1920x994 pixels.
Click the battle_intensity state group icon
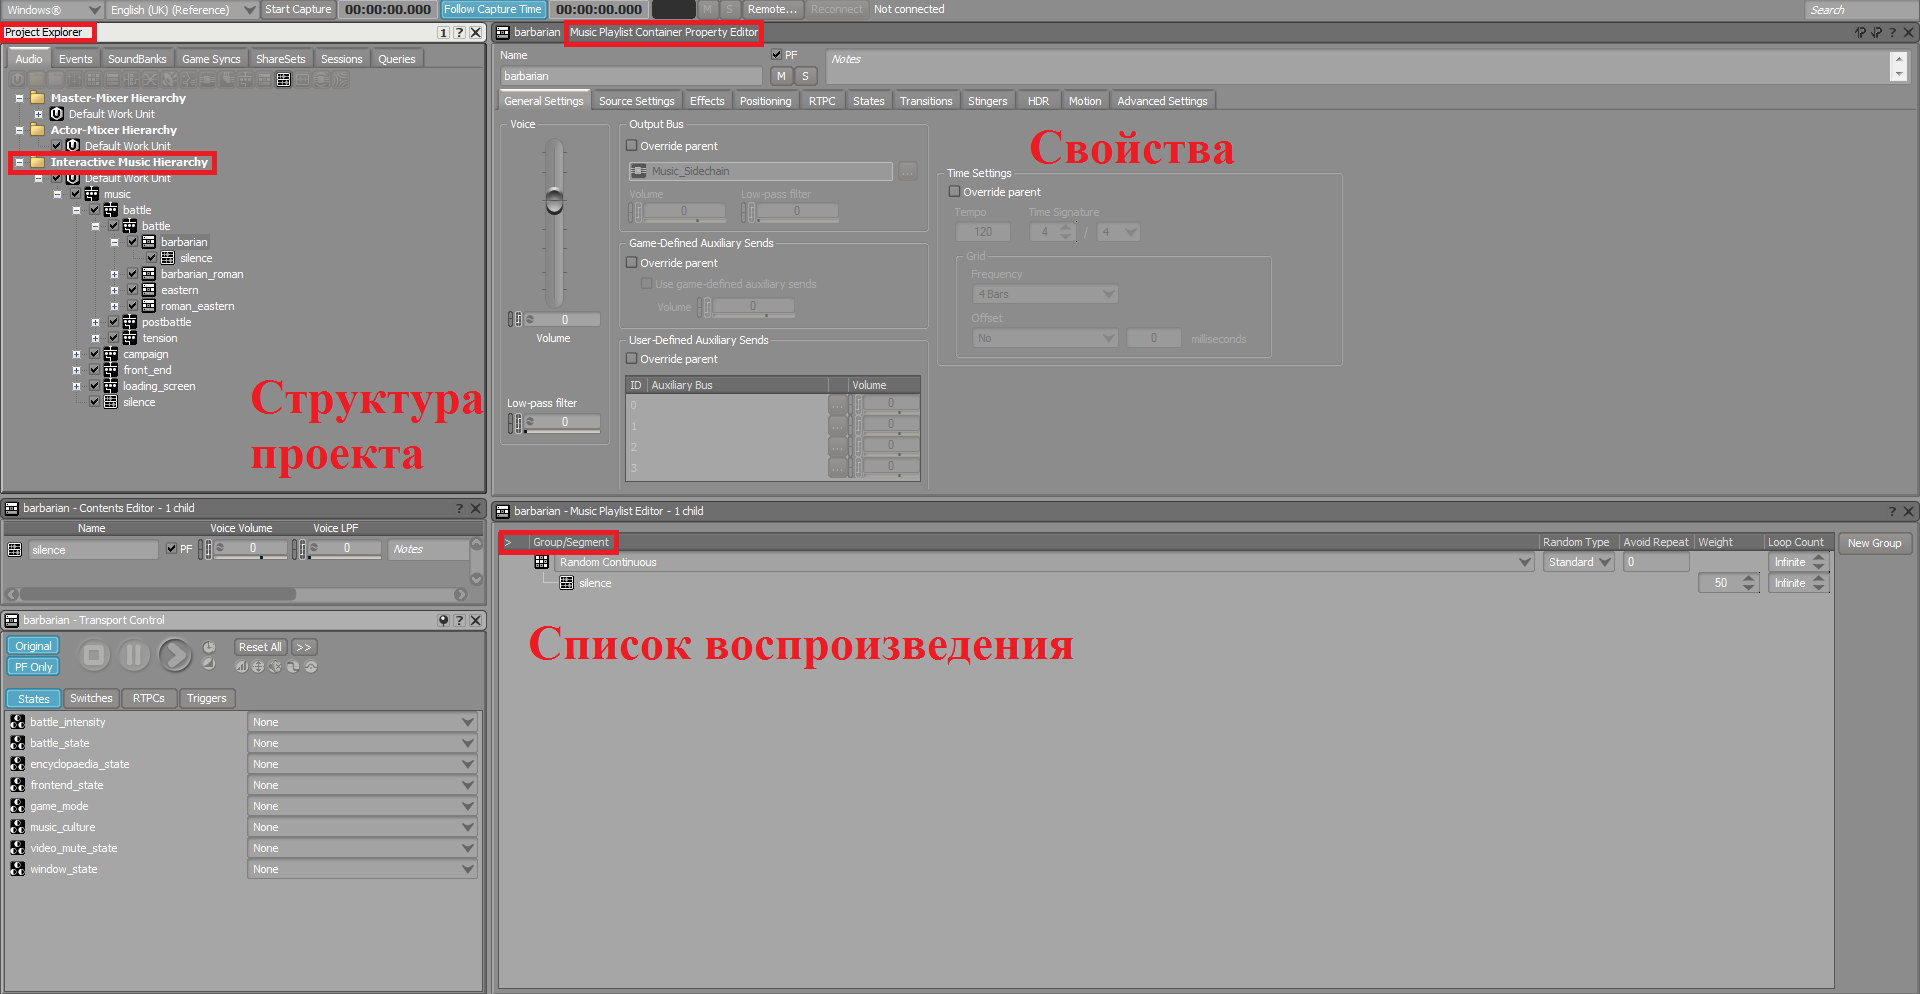click(18, 722)
